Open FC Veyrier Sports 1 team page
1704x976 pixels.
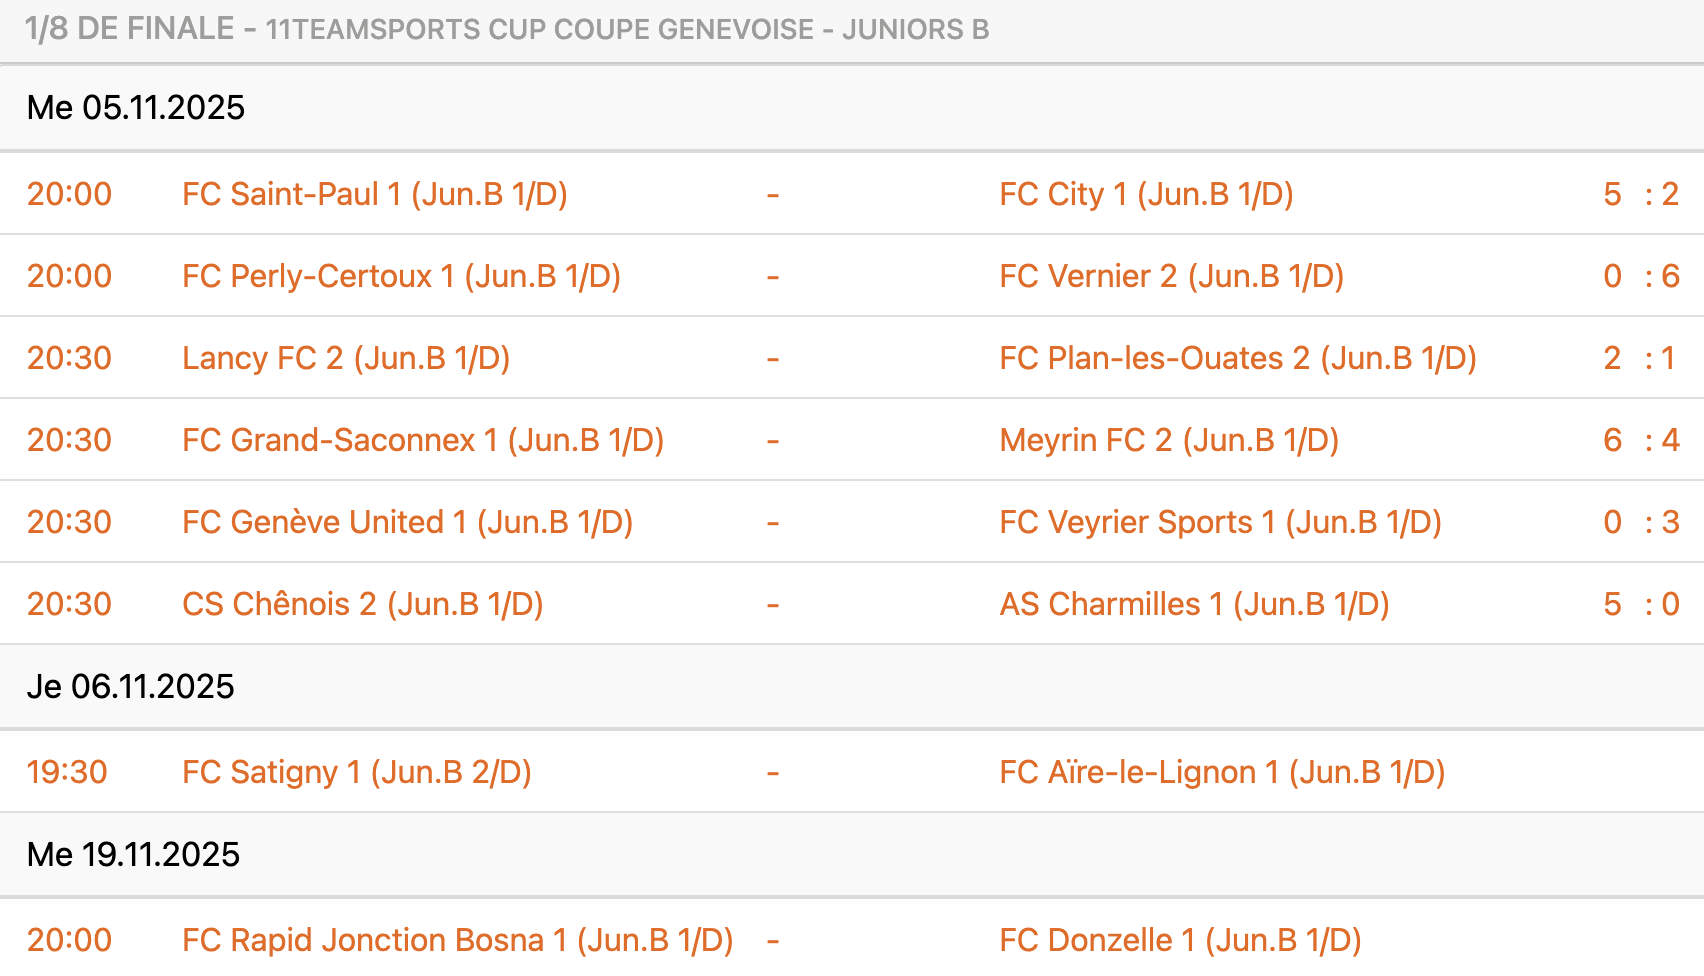(1220, 522)
